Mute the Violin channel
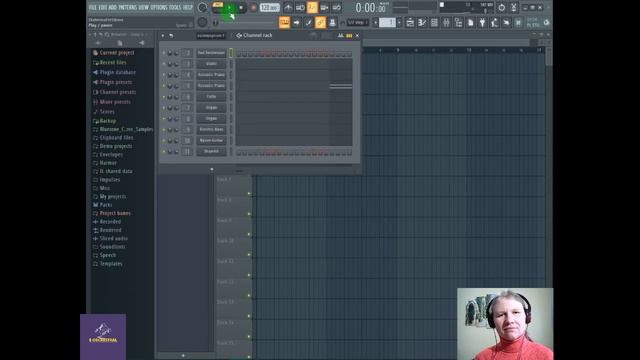Screen dimensions: 640x360 [164, 64]
